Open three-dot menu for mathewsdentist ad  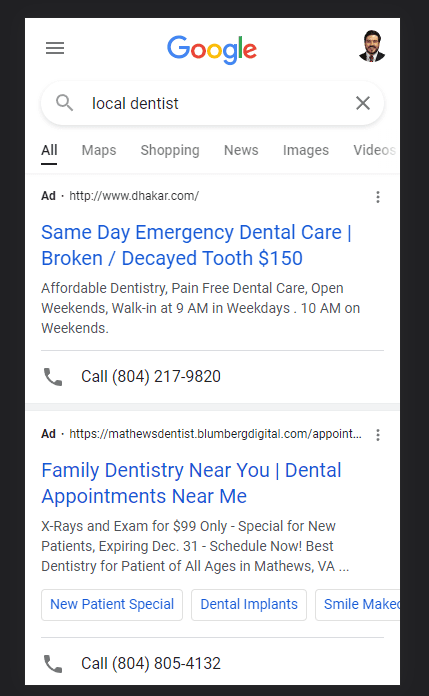378,435
